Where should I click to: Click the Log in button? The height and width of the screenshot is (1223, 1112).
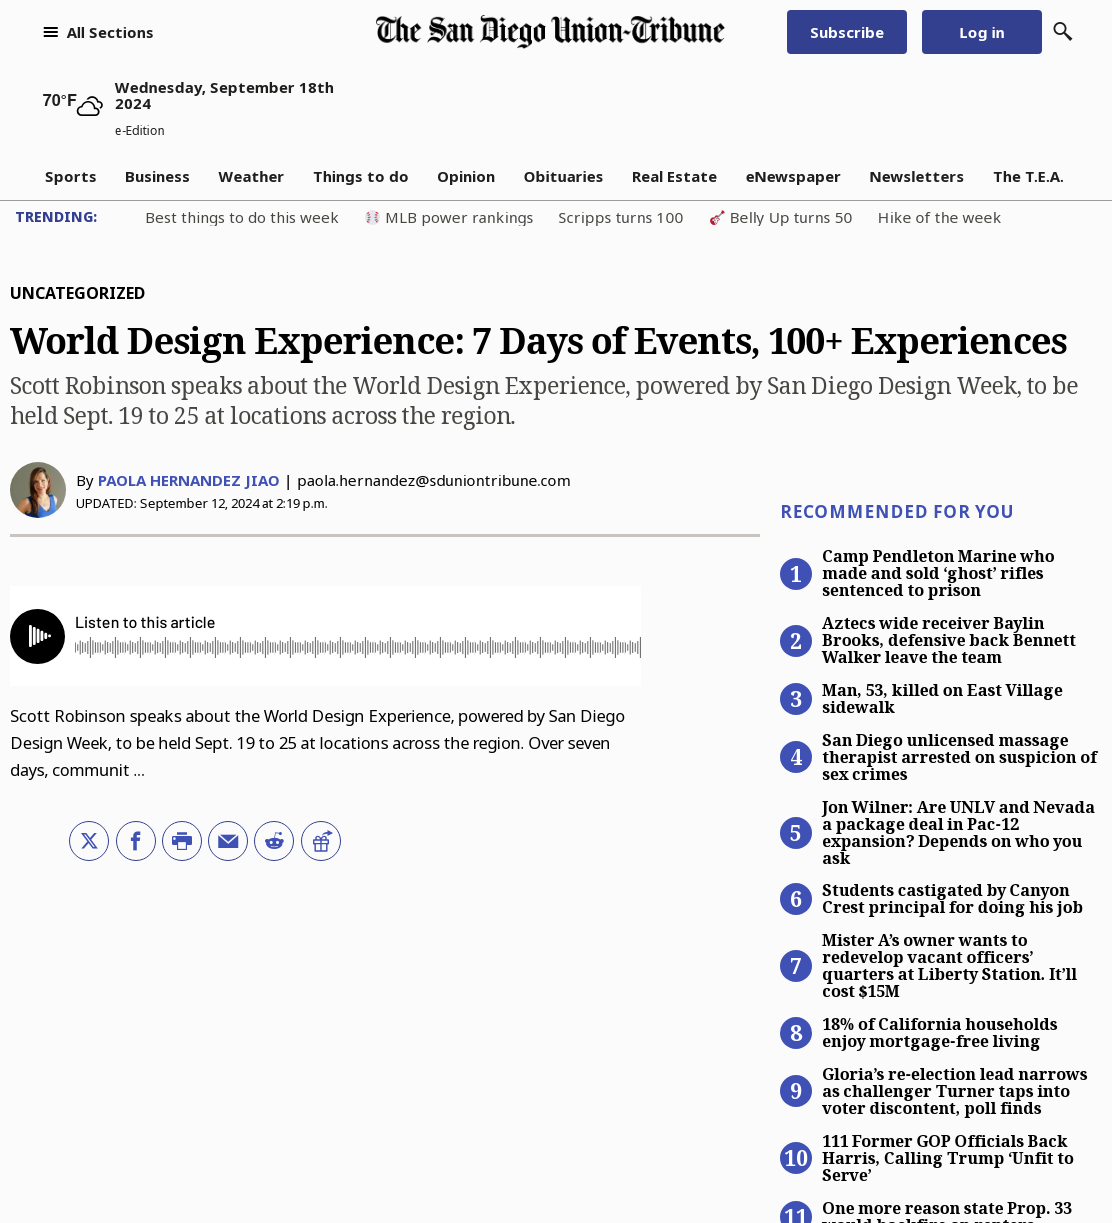click(982, 32)
